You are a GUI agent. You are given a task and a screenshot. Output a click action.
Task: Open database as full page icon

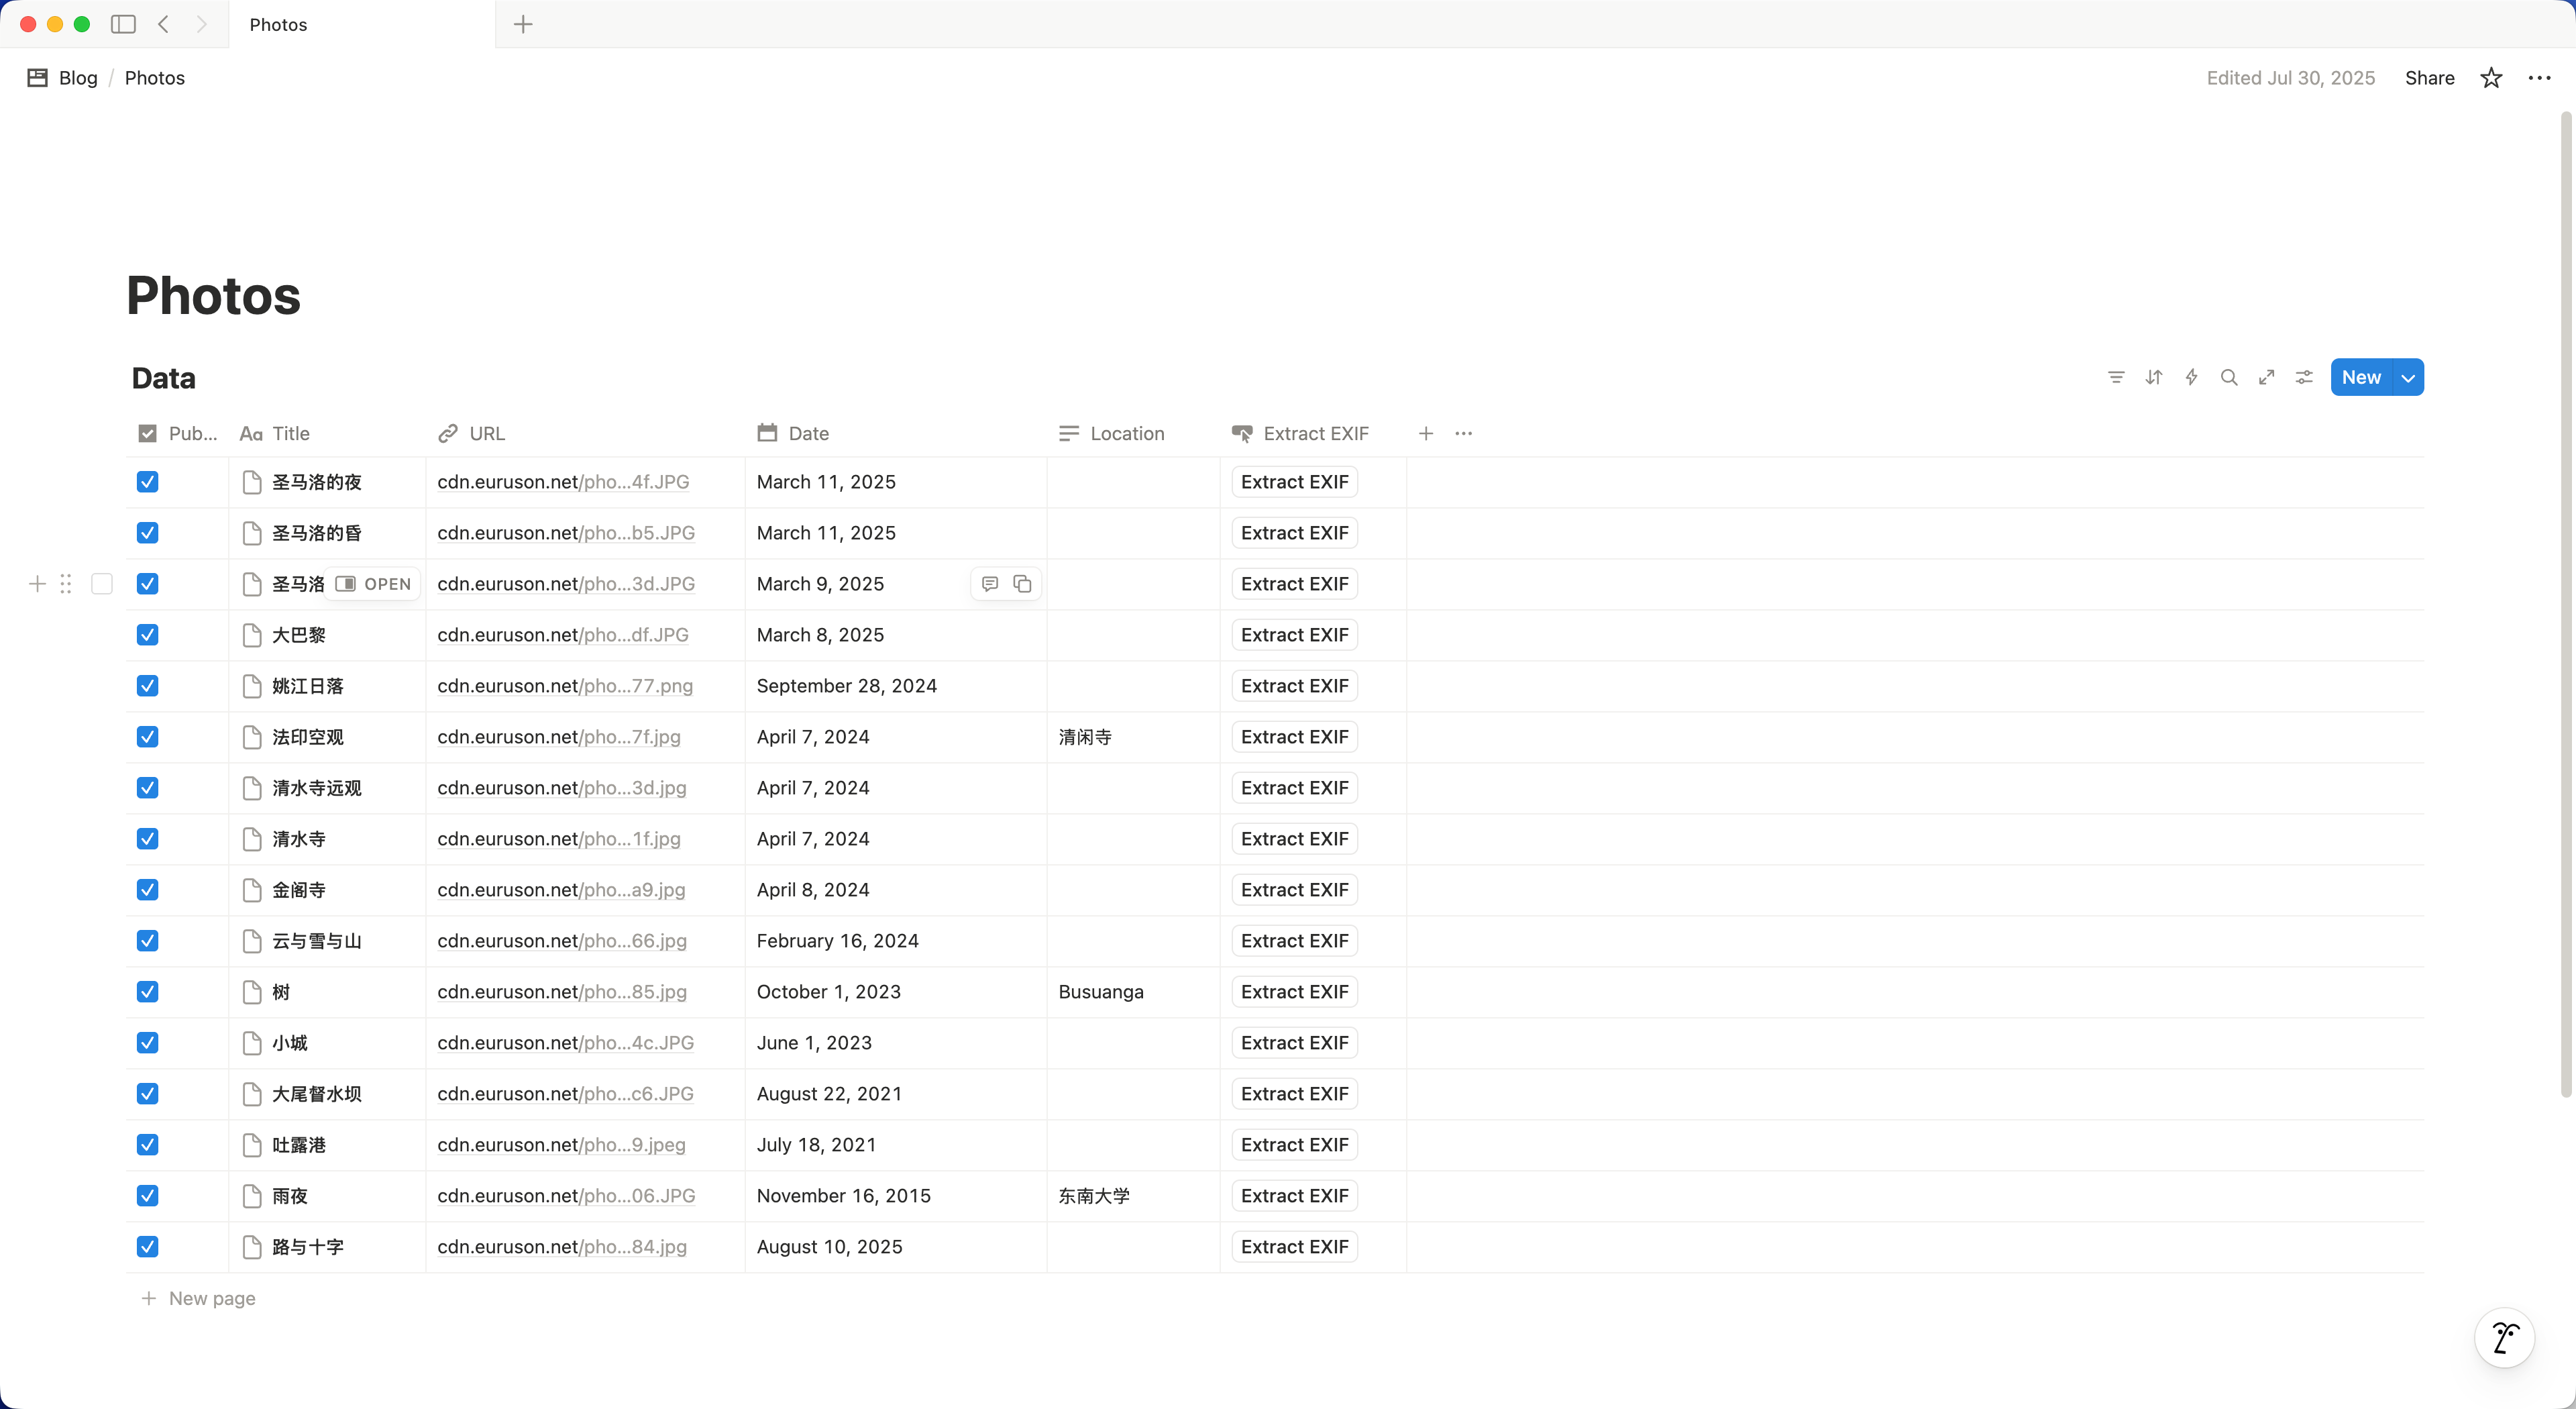[2267, 377]
